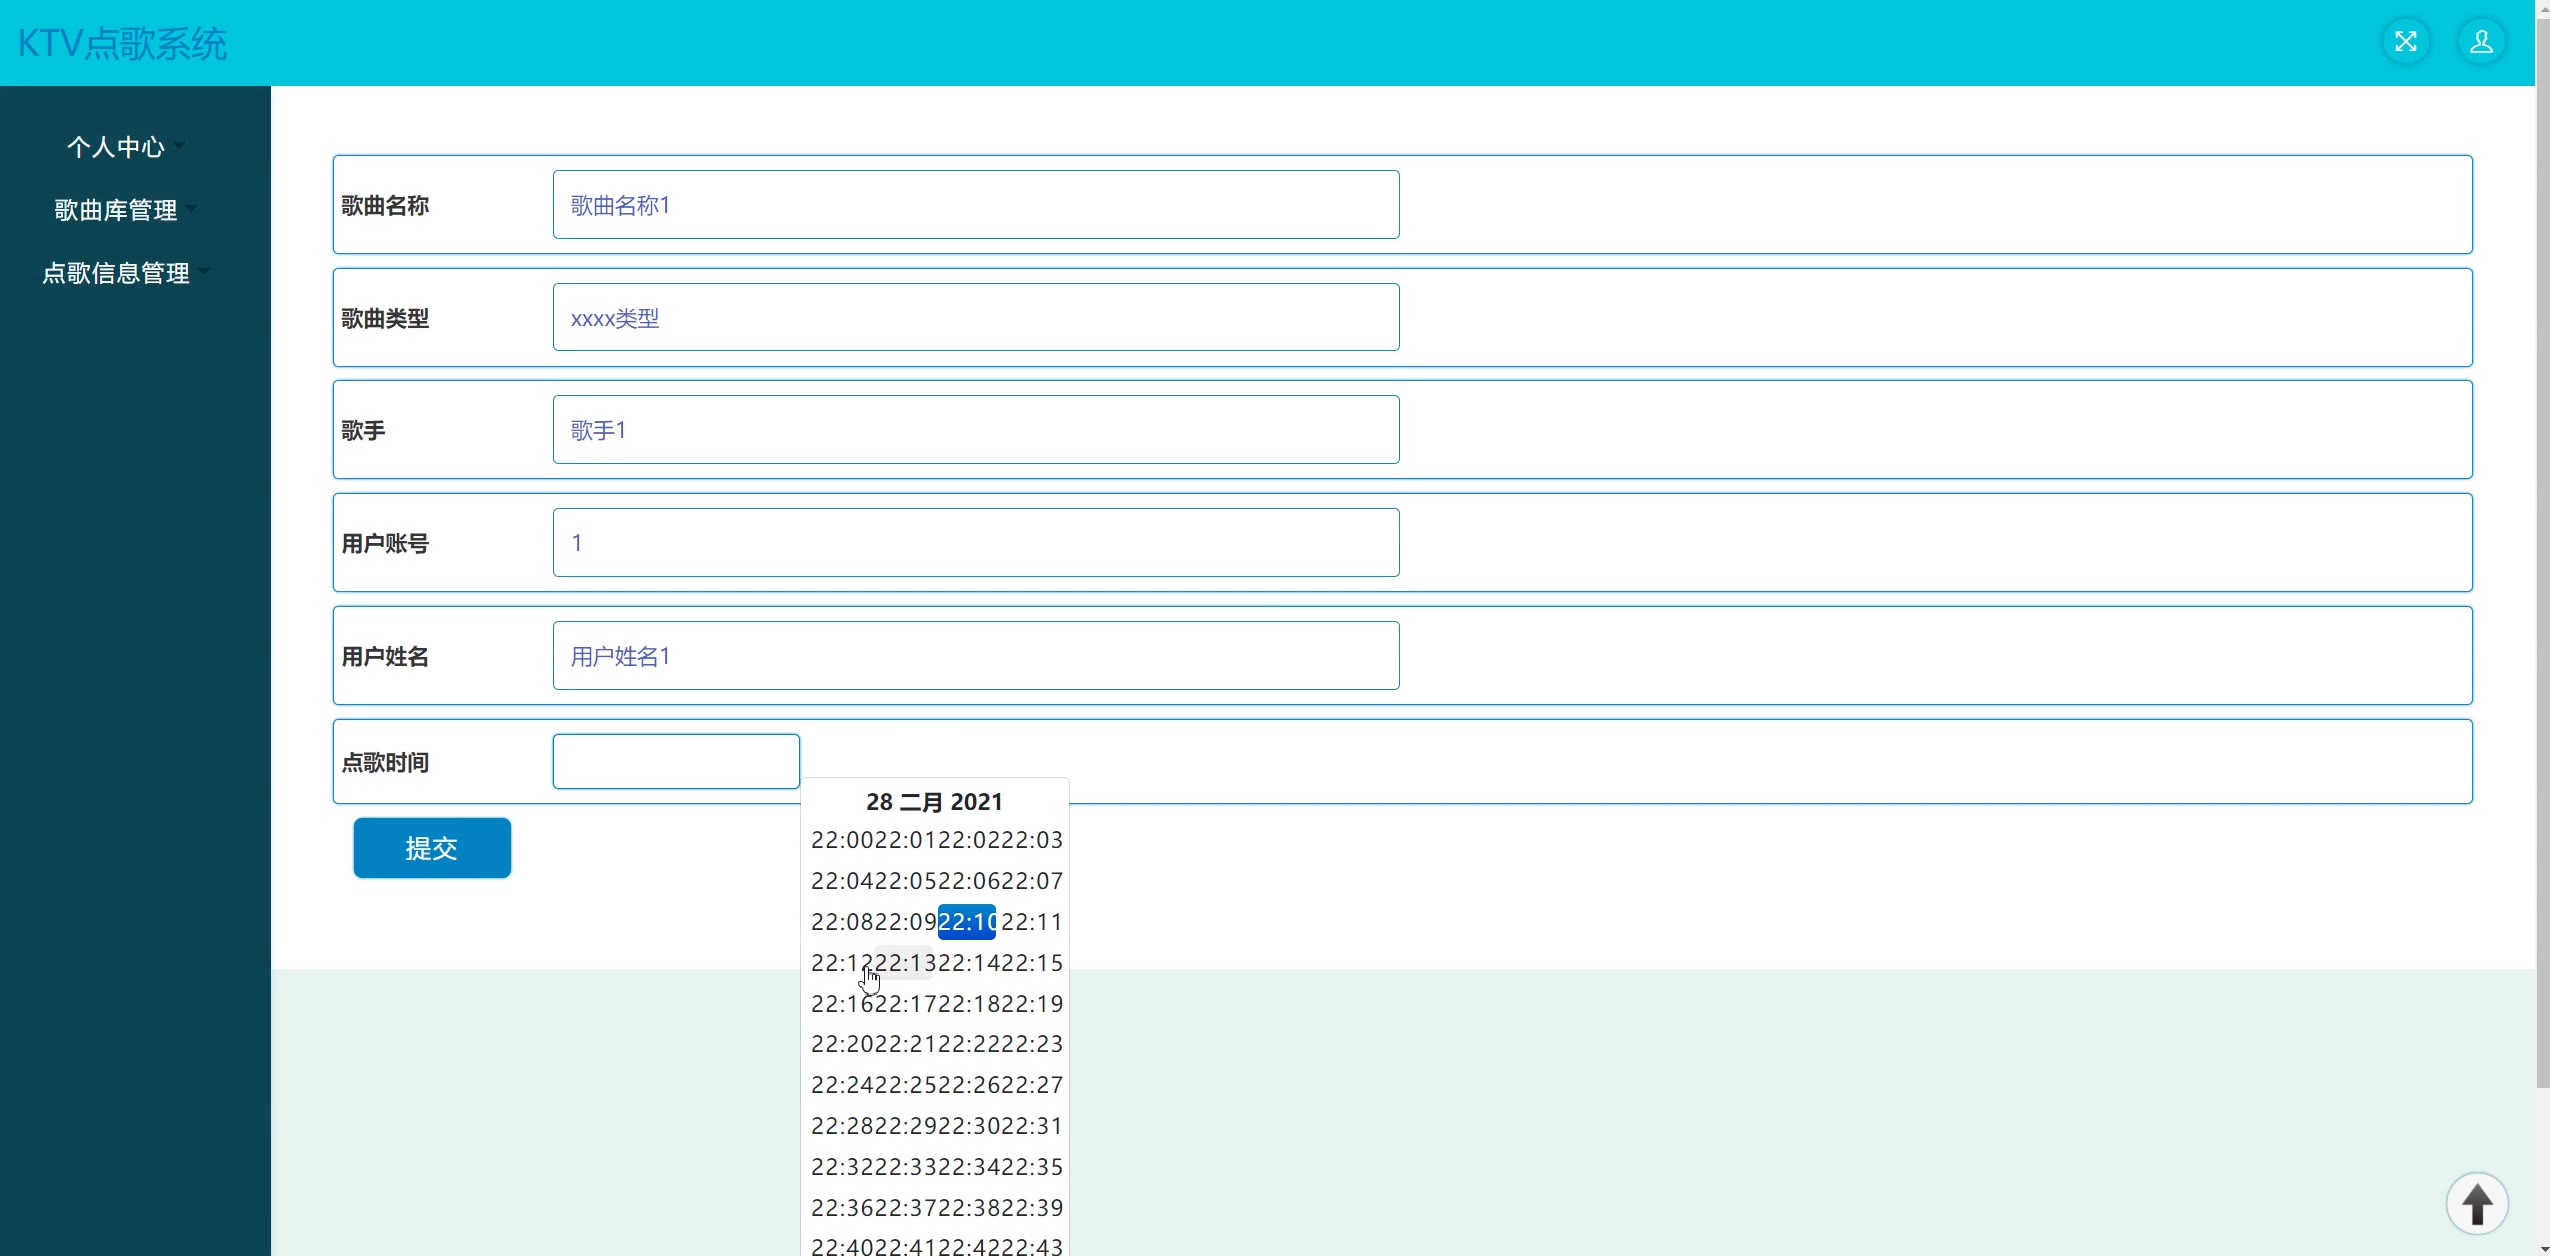Expand the 点歌信息管理 sidebar menu
The height and width of the screenshot is (1256, 2550).
pyautogui.click(x=116, y=273)
